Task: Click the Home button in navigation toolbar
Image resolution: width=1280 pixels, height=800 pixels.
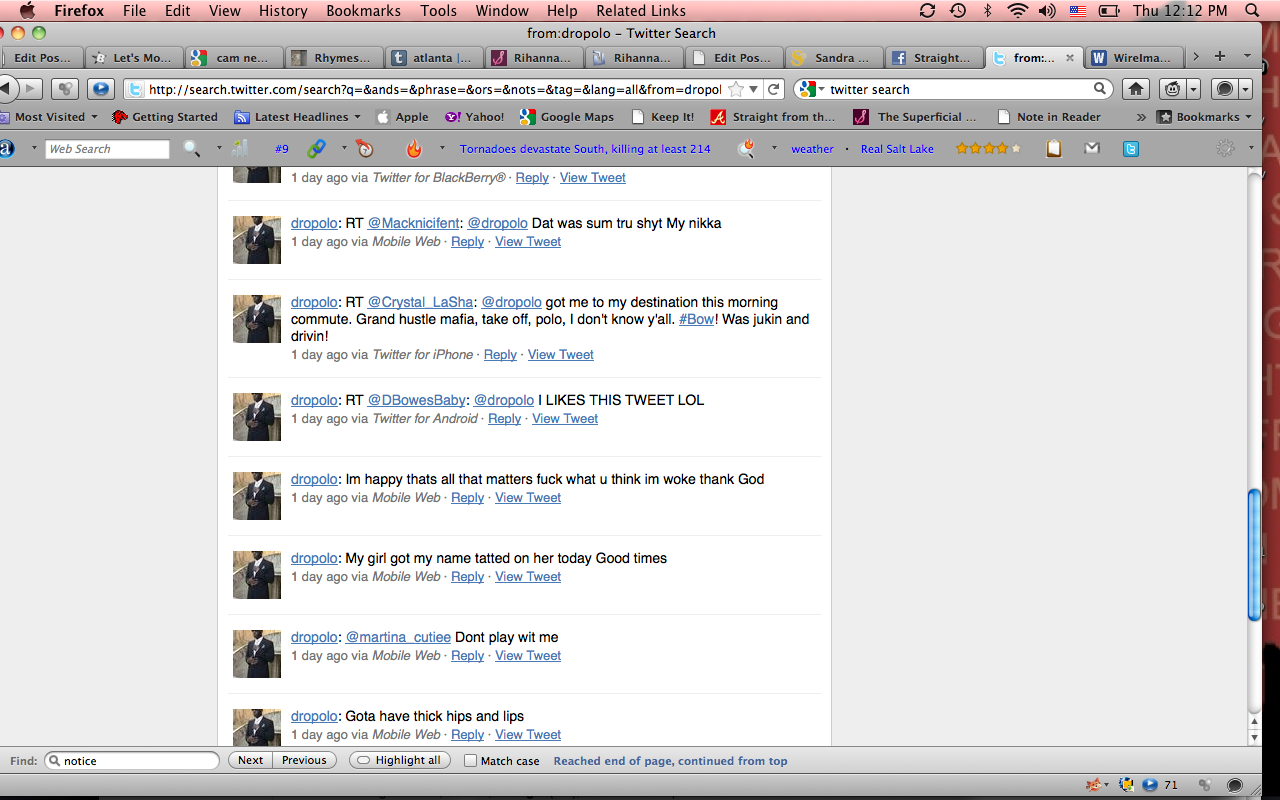Action: (1136, 89)
